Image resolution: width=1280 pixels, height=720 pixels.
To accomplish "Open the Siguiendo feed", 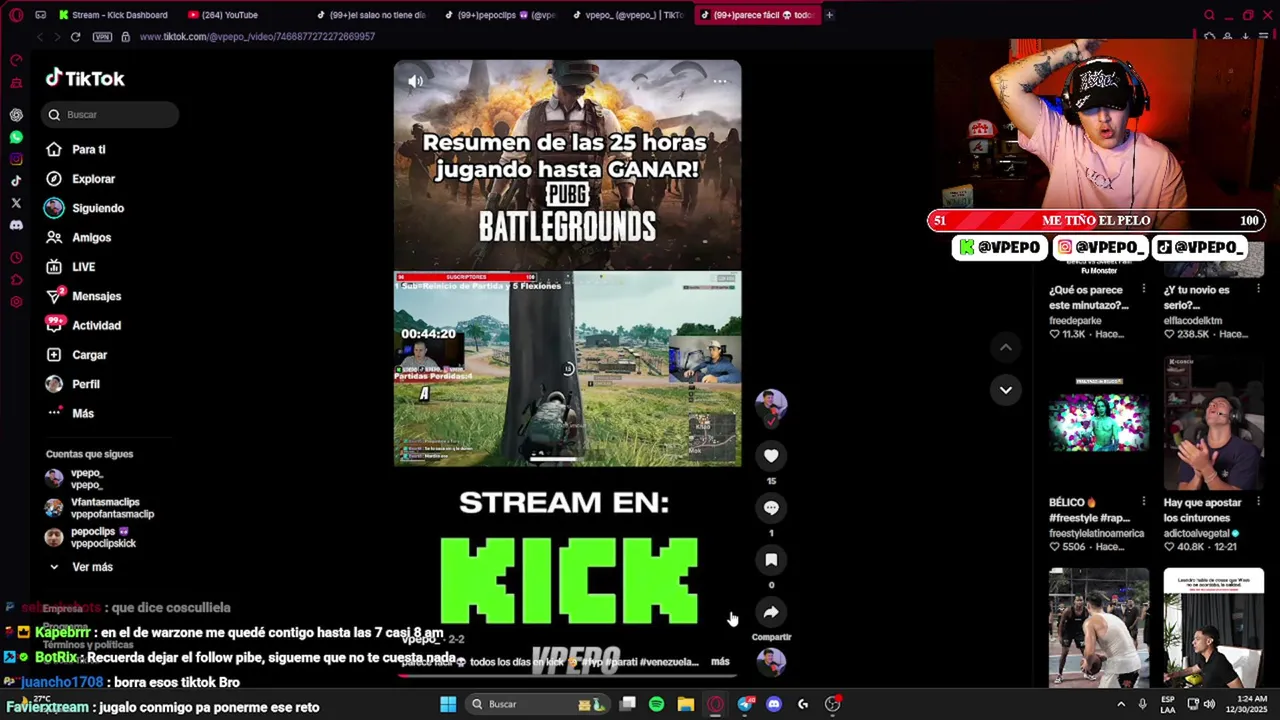I will pyautogui.click(x=85, y=208).
